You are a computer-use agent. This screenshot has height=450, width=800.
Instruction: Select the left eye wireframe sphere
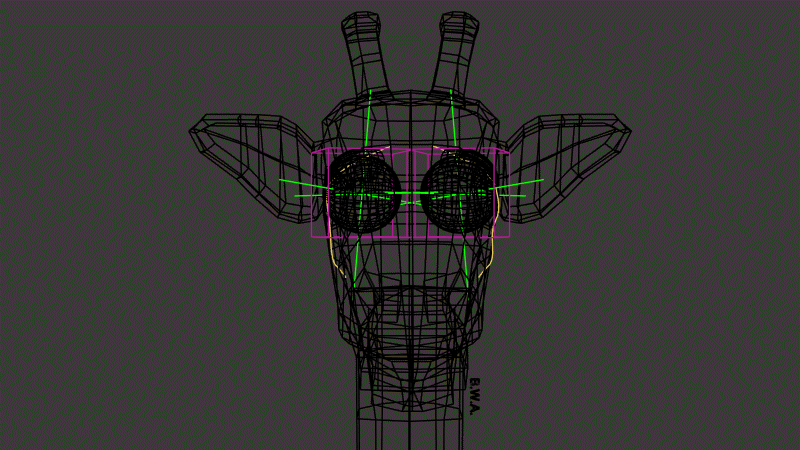pyautogui.click(x=364, y=192)
